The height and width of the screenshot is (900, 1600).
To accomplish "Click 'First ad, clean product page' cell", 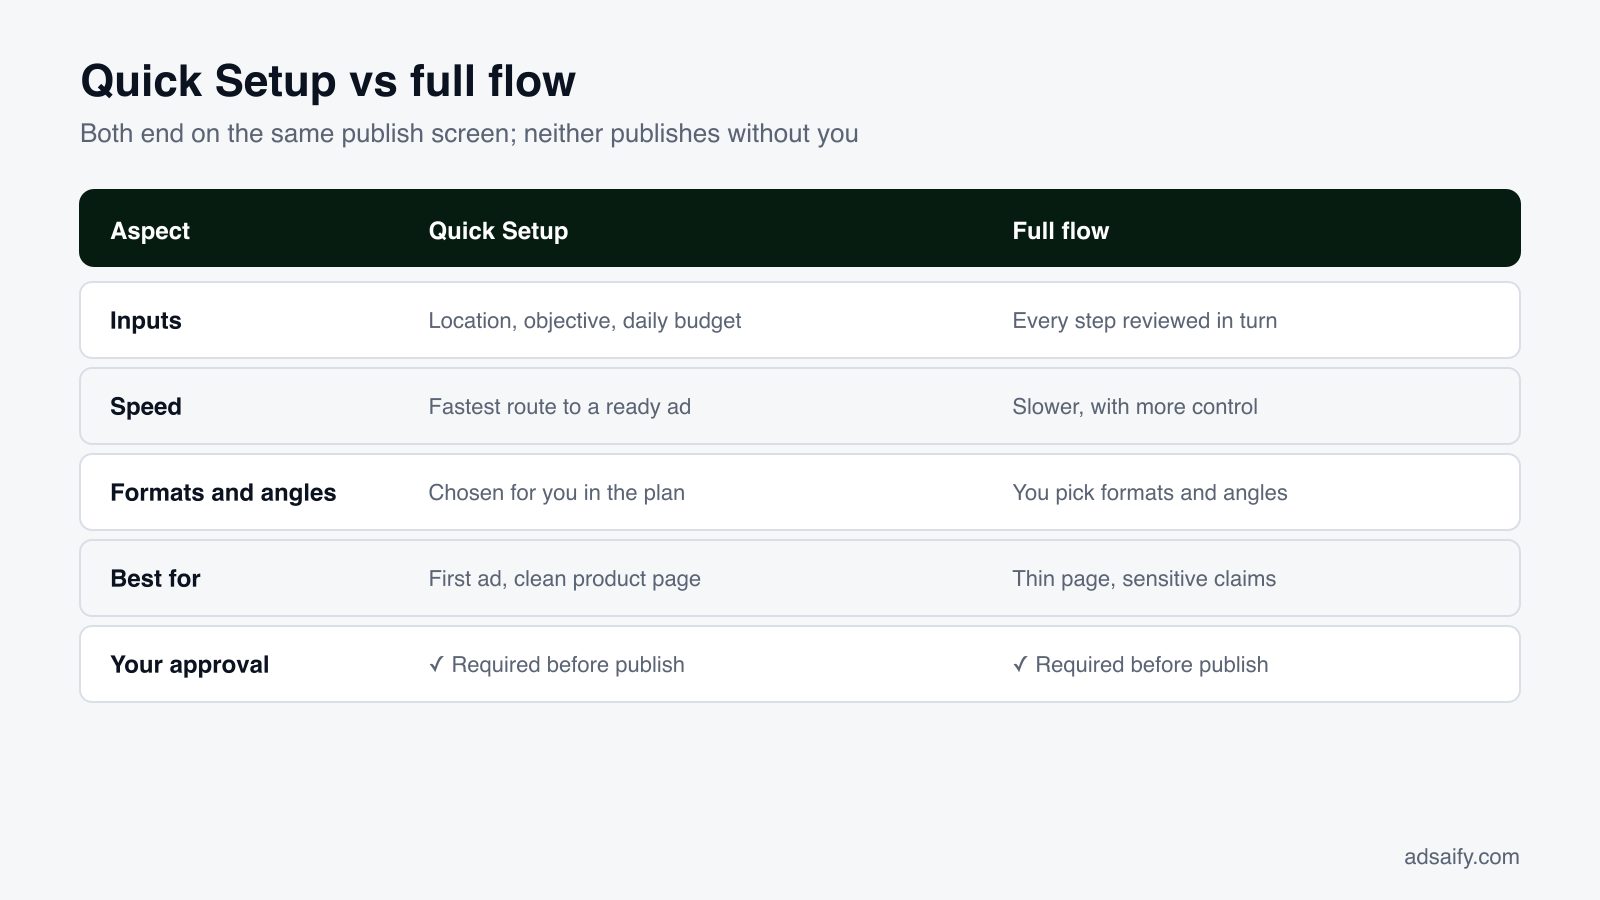I will pos(564,579).
